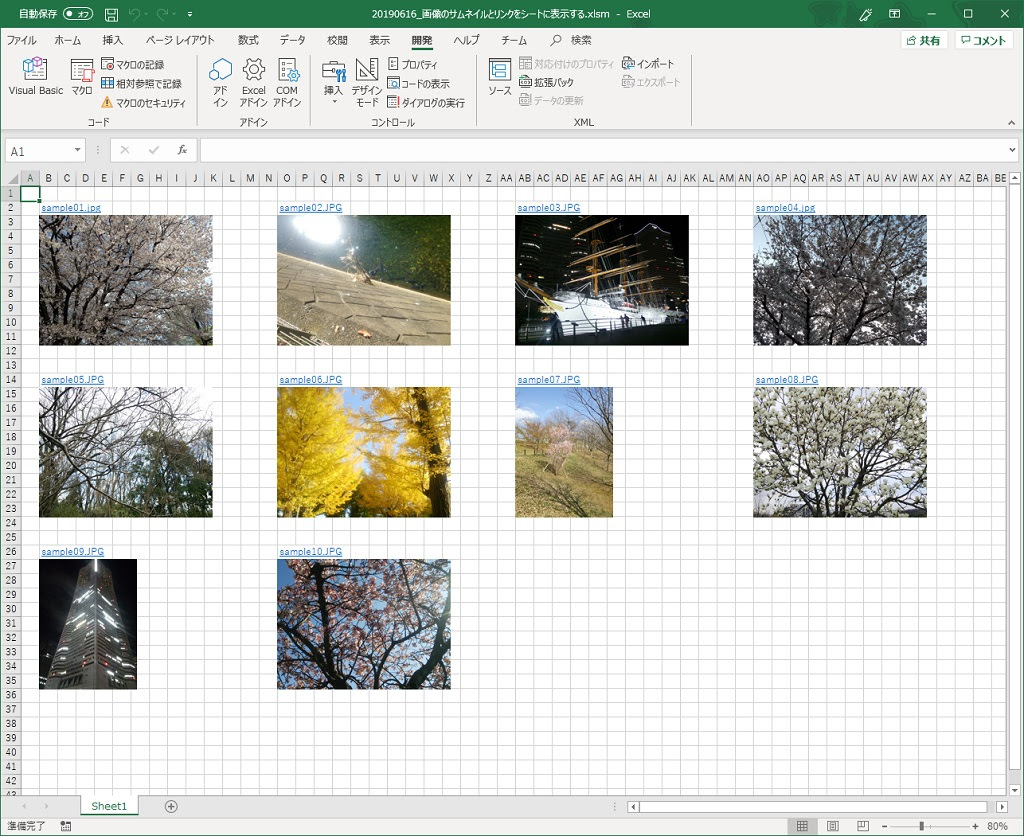Open Quick Access Toolbar customize menu
The height and width of the screenshot is (836, 1024).
click(x=189, y=14)
